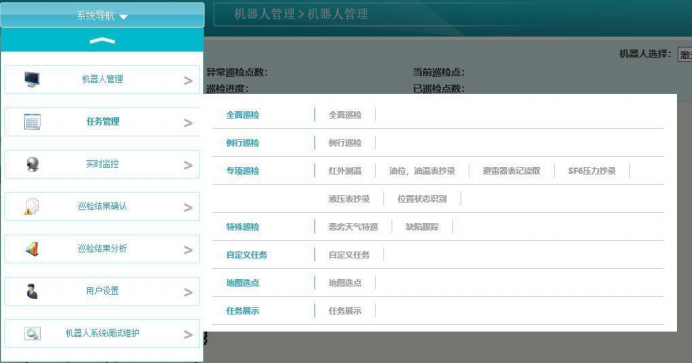Expand the arrow next to 实时监控
692x364 pixels.
[x=188, y=165]
